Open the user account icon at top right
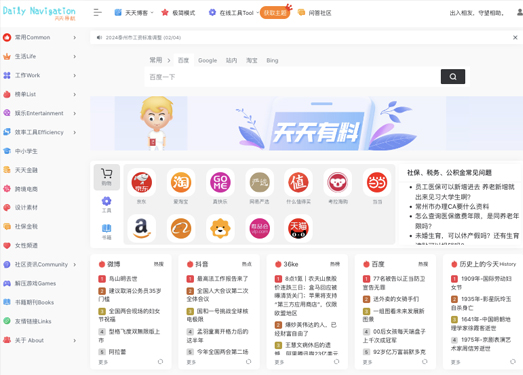523x375 pixels. click(x=520, y=13)
